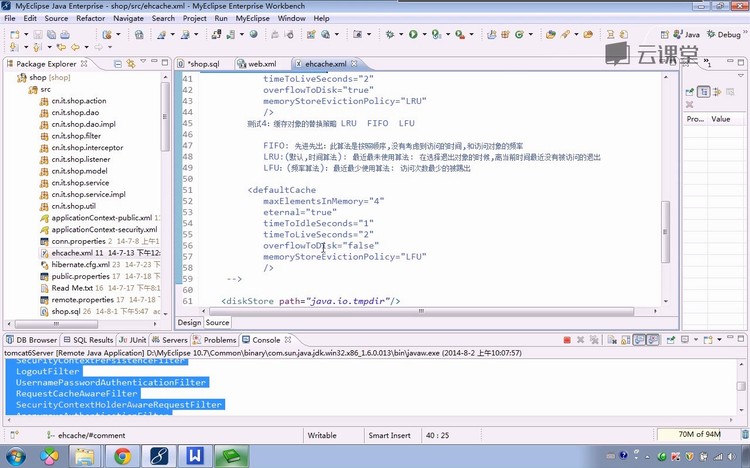Click Link with Editor in Package Explorer
750x468 pixels.
131,64
